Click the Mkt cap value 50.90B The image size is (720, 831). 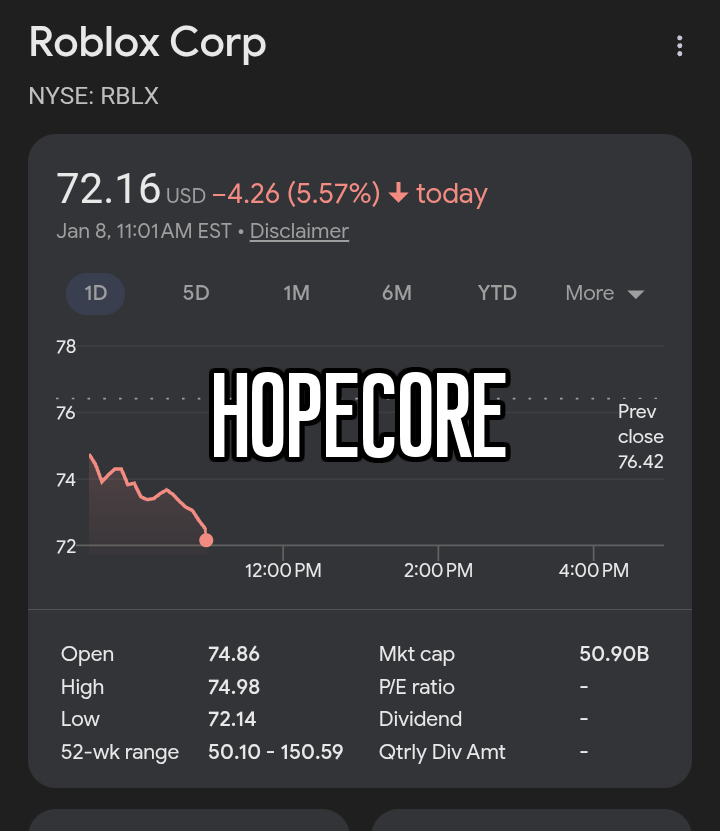pos(614,654)
